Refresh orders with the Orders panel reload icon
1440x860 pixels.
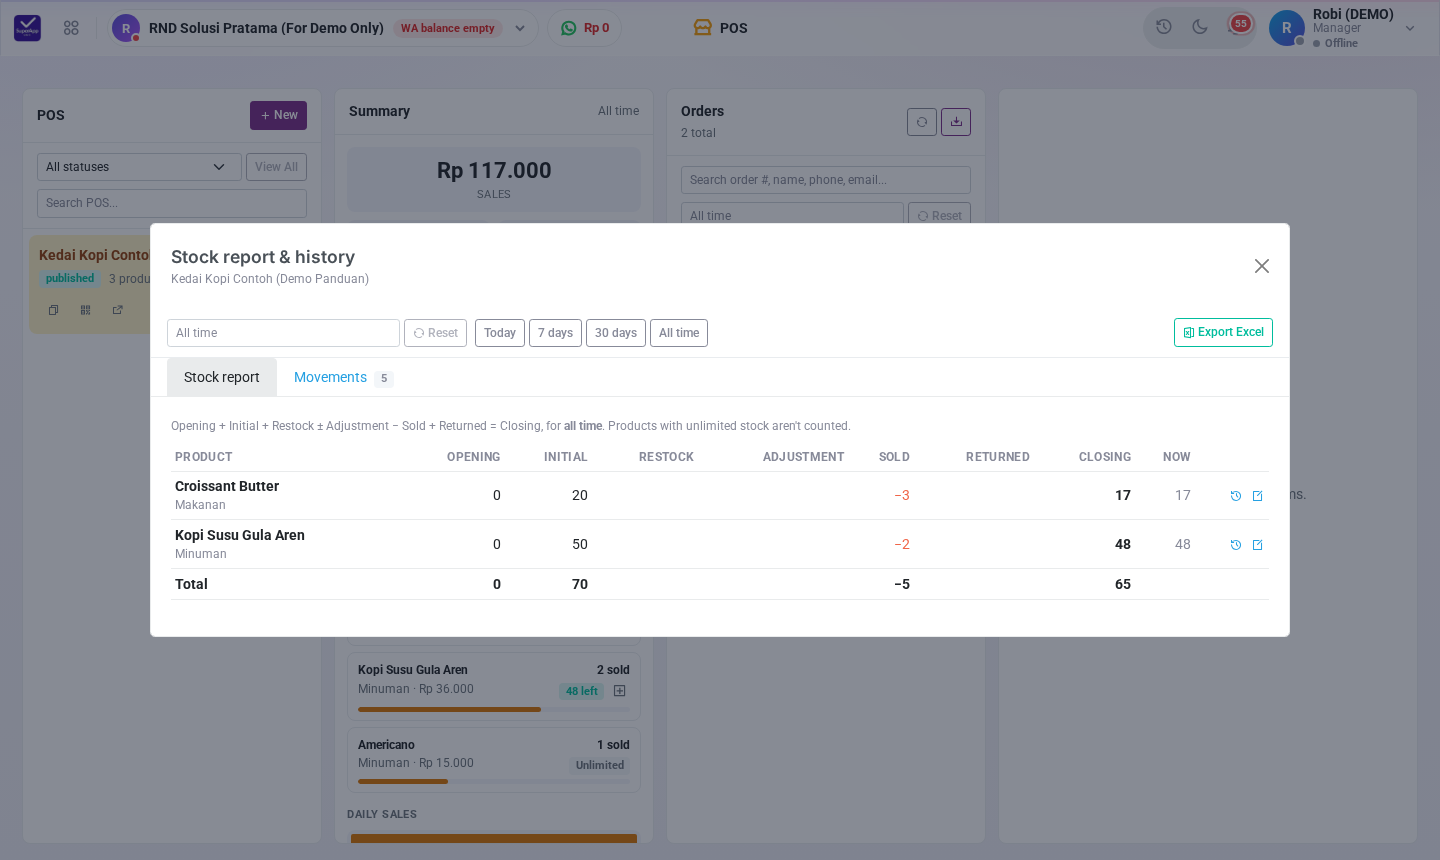tap(922, 122)
